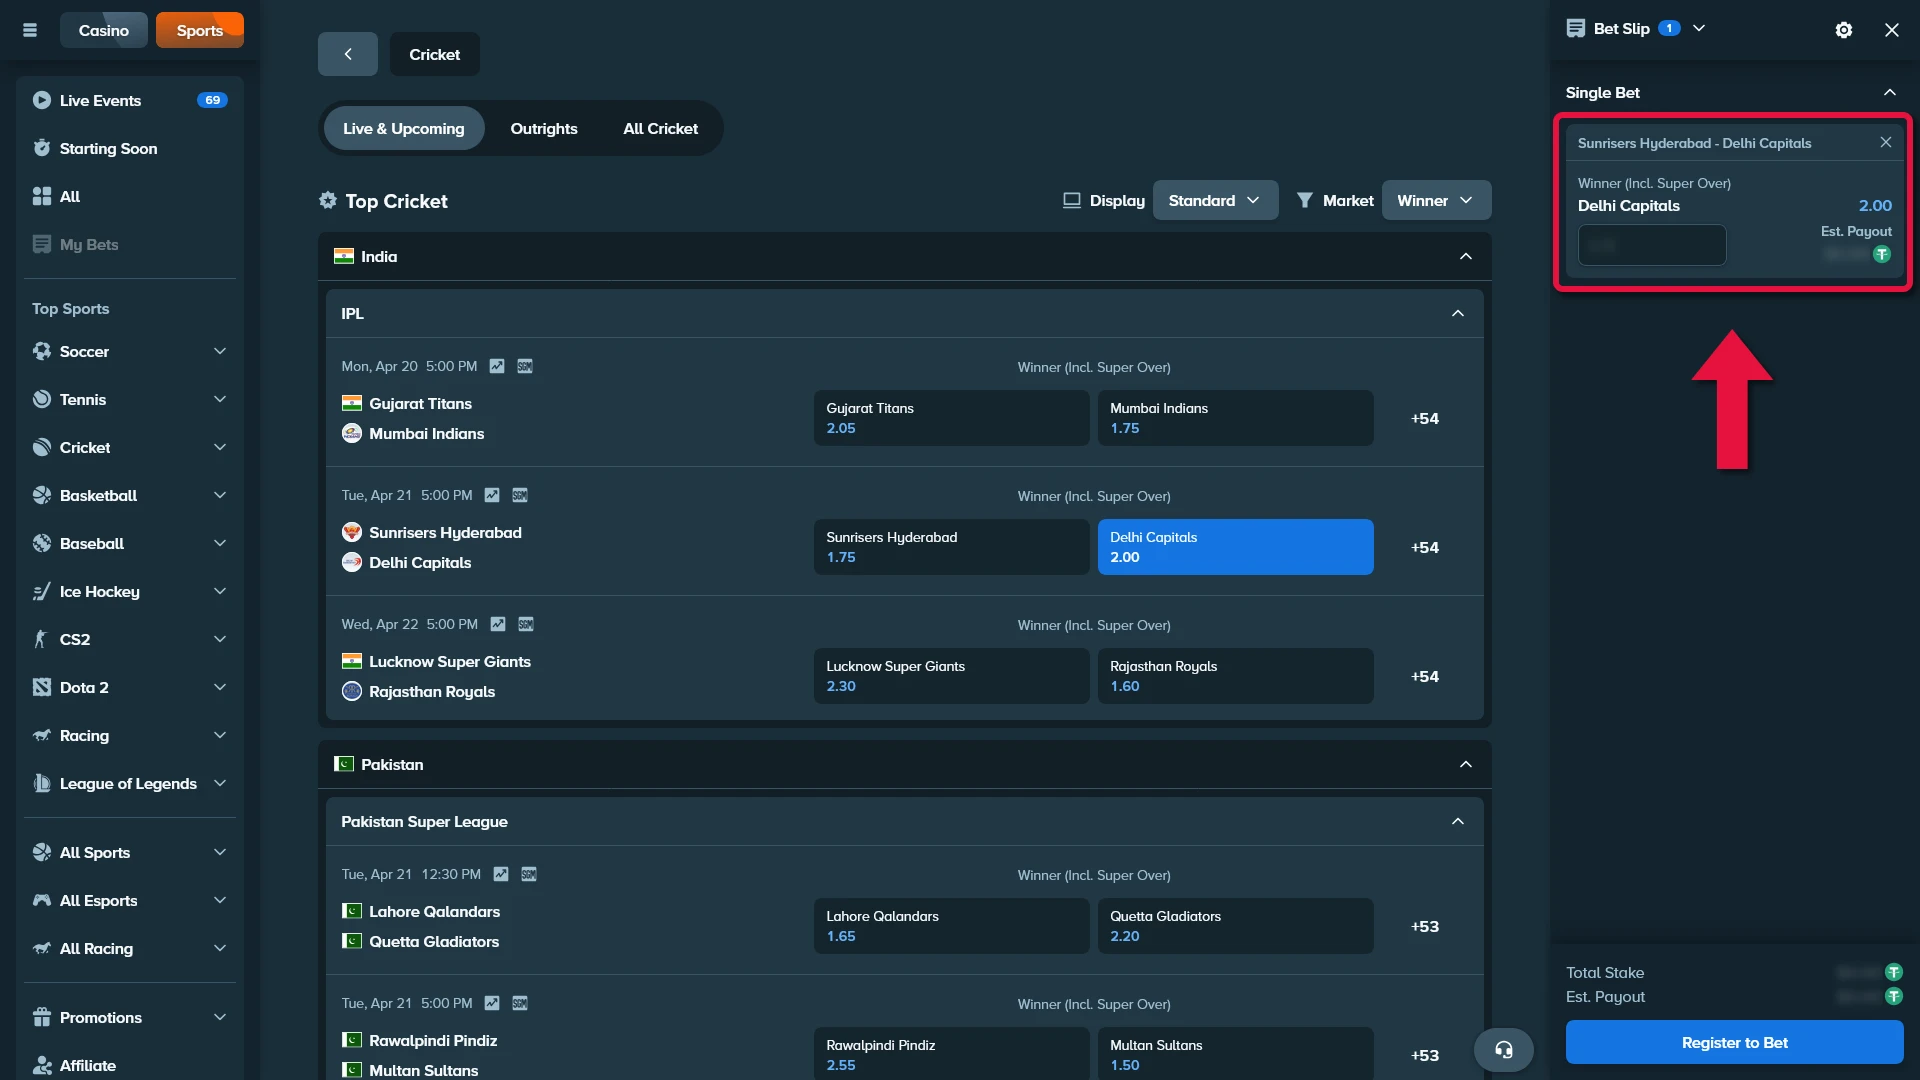Show +53 markets for Lahore Qalandars match
The height and width of the screenshot is (1080, 1920).
click(1425, 926)
